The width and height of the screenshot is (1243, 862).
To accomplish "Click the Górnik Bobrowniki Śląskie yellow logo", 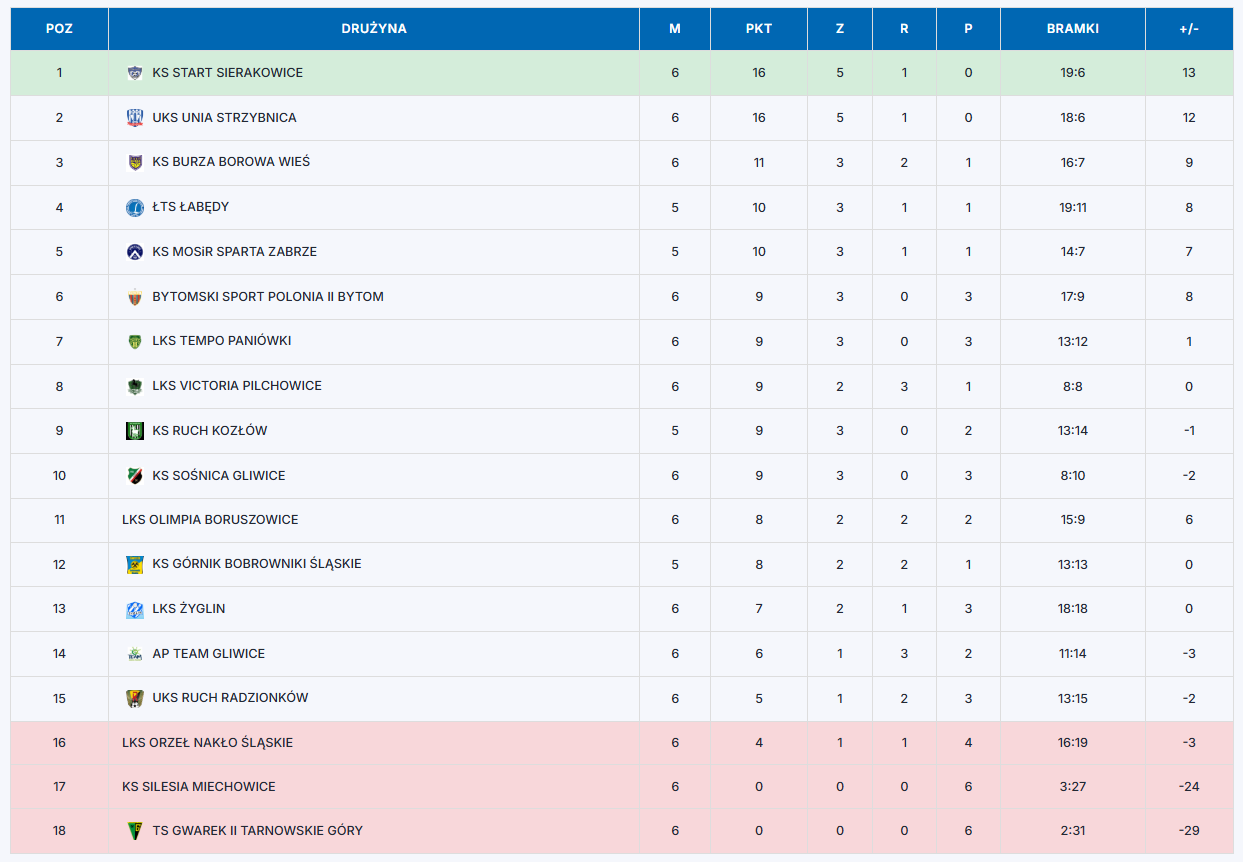I will pos(135,564).
